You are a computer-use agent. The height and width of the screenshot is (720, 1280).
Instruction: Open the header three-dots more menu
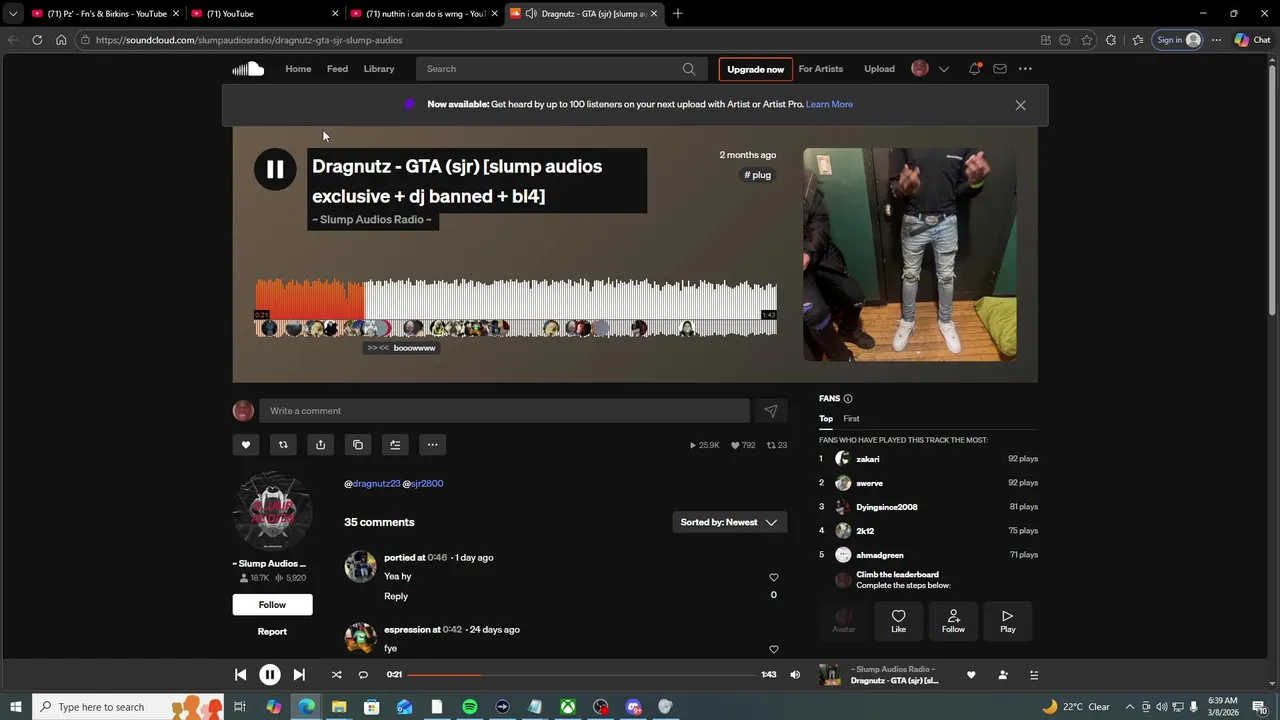tap(1025, 69)
